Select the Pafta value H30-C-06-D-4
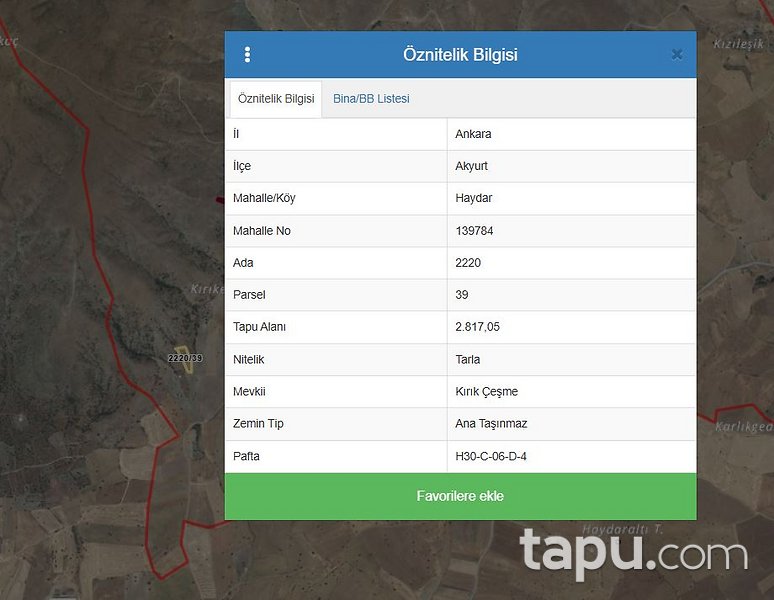 pos(491,456)
